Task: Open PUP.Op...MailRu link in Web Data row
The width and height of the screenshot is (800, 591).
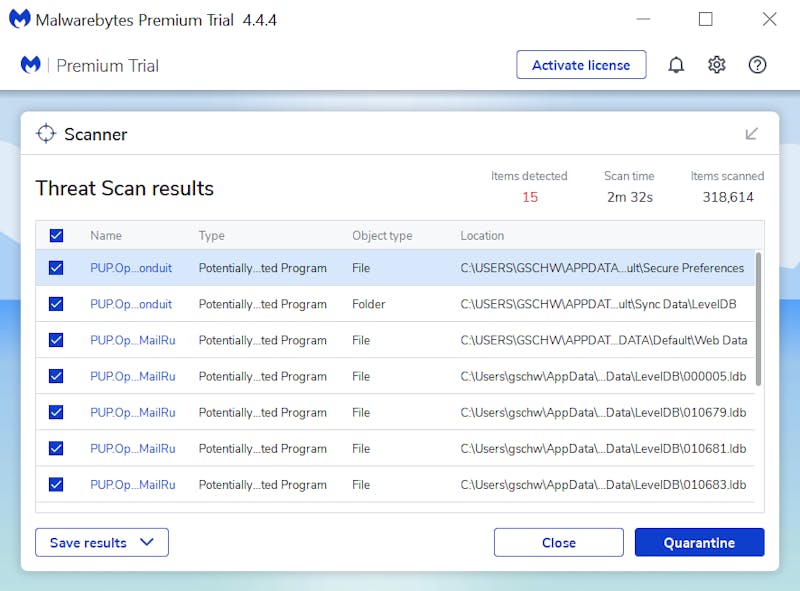Action: (133, 340)
